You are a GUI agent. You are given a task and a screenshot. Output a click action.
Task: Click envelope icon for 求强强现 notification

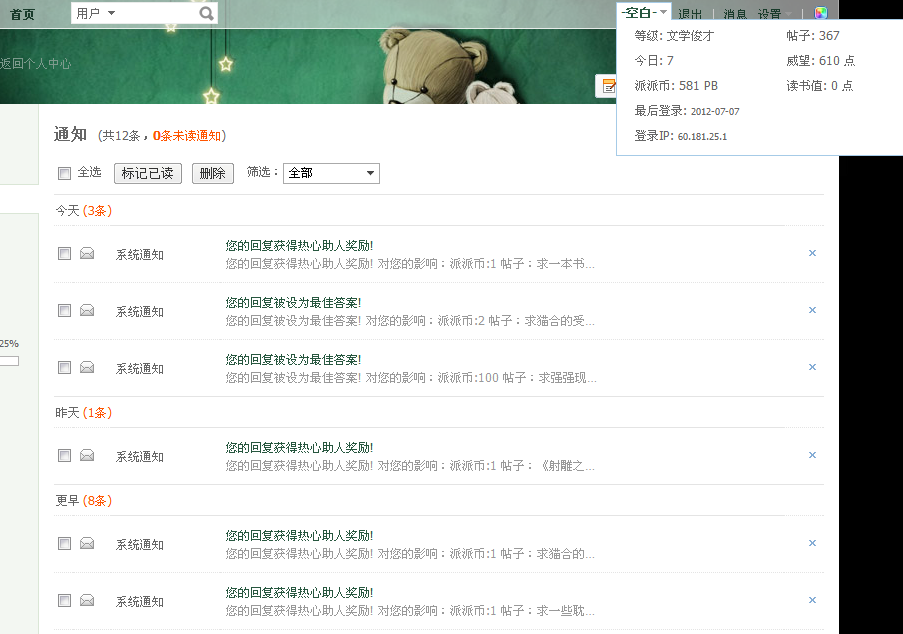pyautogui.click(x=87, y=367)
